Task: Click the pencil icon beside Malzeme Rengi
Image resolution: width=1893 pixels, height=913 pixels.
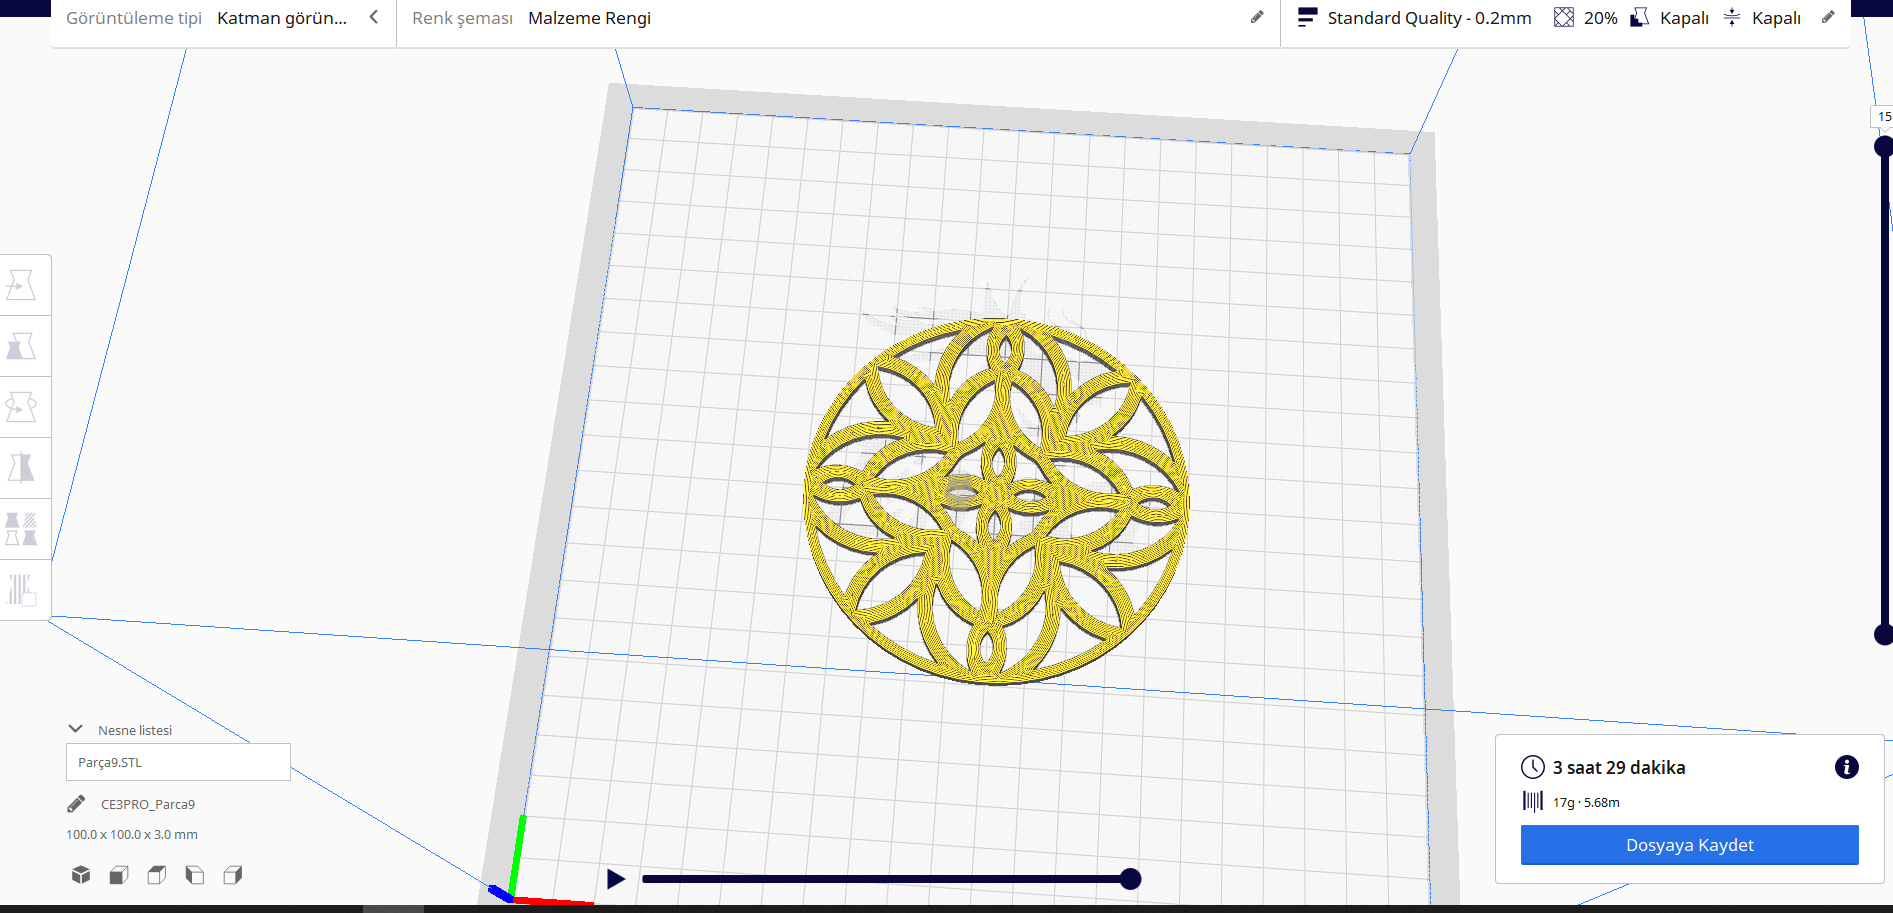Action: pos(1257,17)
